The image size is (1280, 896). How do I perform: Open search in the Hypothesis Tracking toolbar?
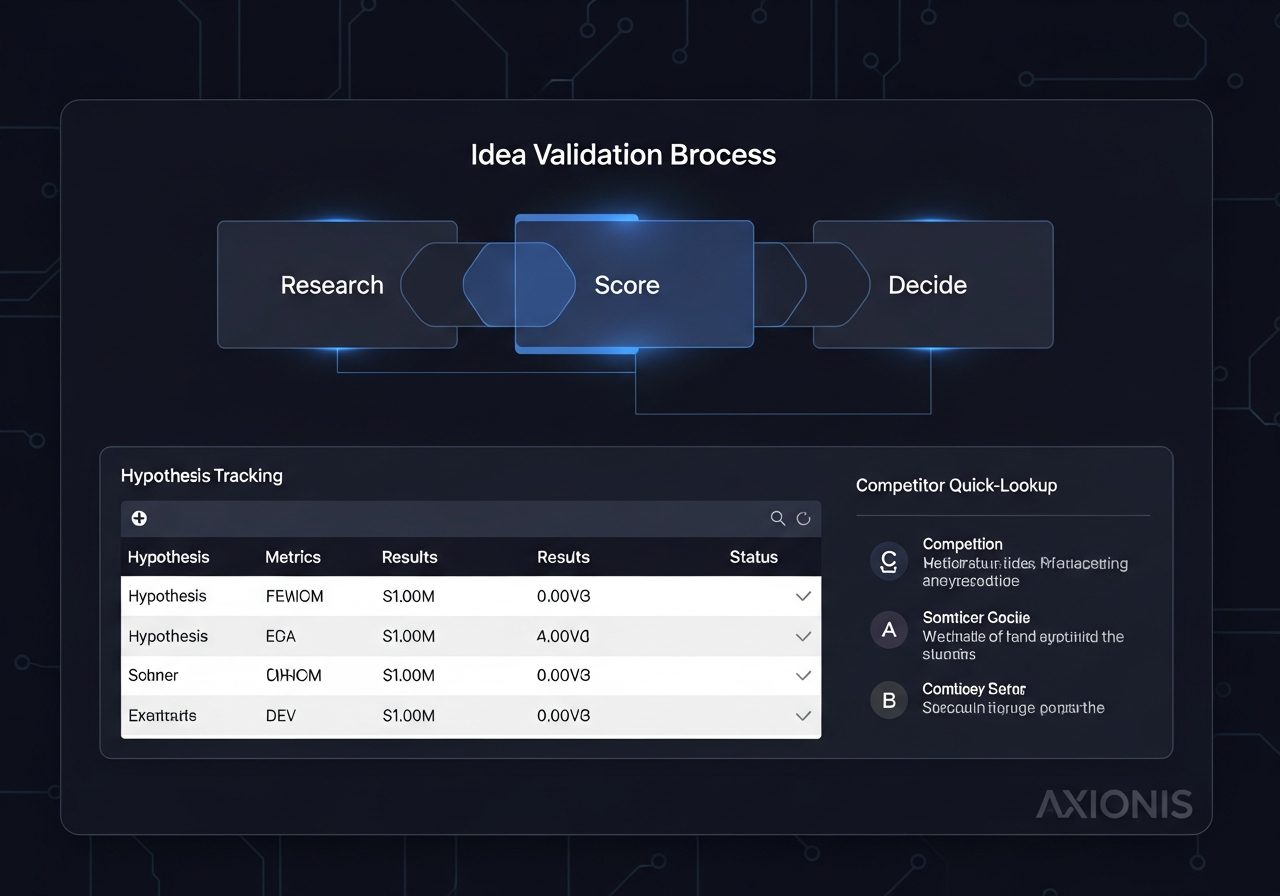(778, 518)
